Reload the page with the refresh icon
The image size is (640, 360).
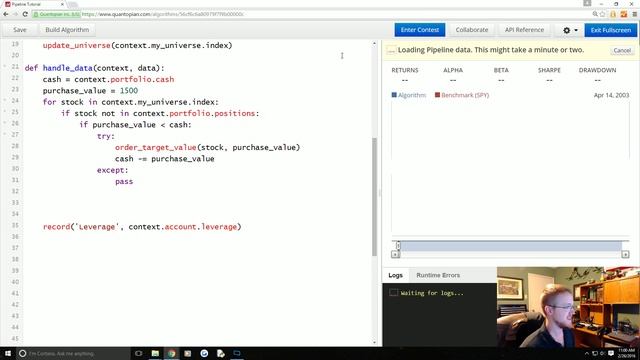click(x=25, y=14)
